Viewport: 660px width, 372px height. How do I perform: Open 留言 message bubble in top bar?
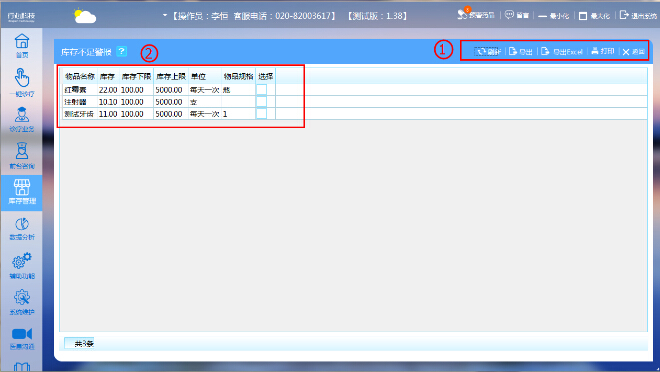pyautogui.click(x=516, y=15)
